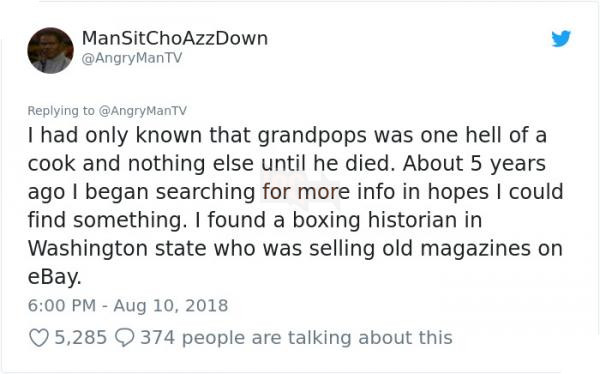The width and height of the screenshot is (600, 374).
Task: Click the "Replying to" label text
Action: 61,111
